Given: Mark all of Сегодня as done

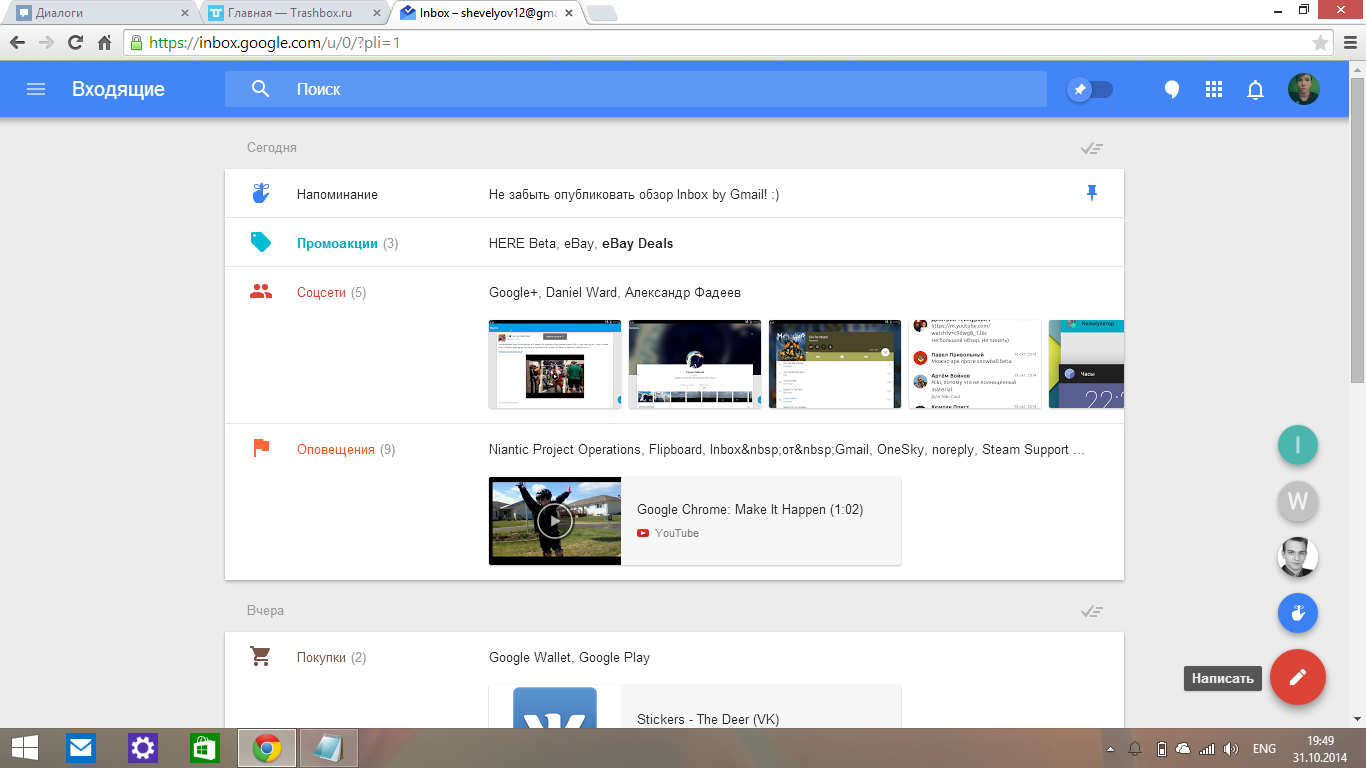Looking at the screenshot, I should (1091, 148).
